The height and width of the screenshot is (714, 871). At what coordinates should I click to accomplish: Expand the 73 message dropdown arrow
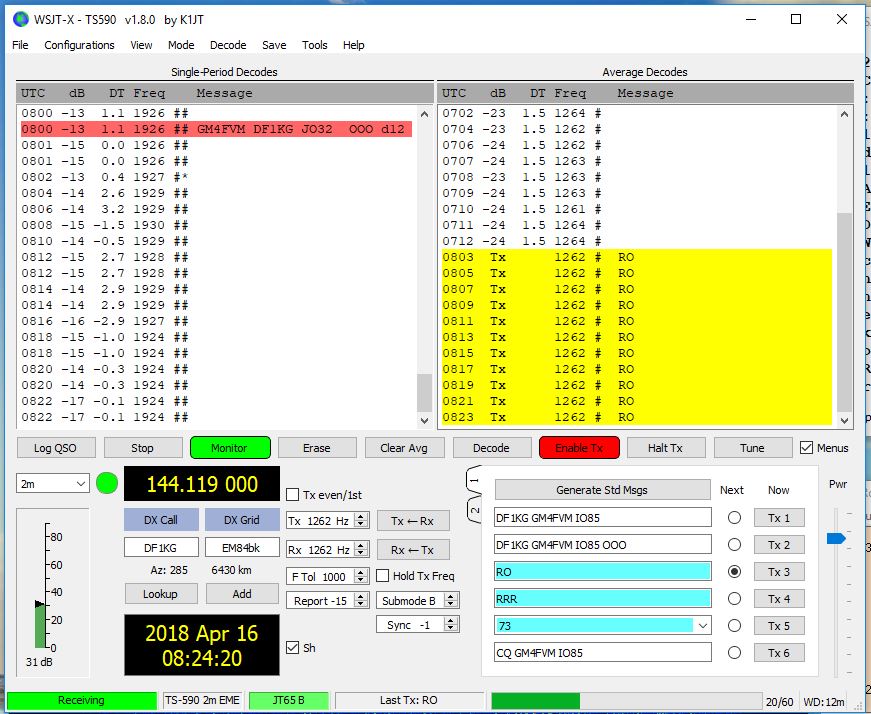point(703,626)
